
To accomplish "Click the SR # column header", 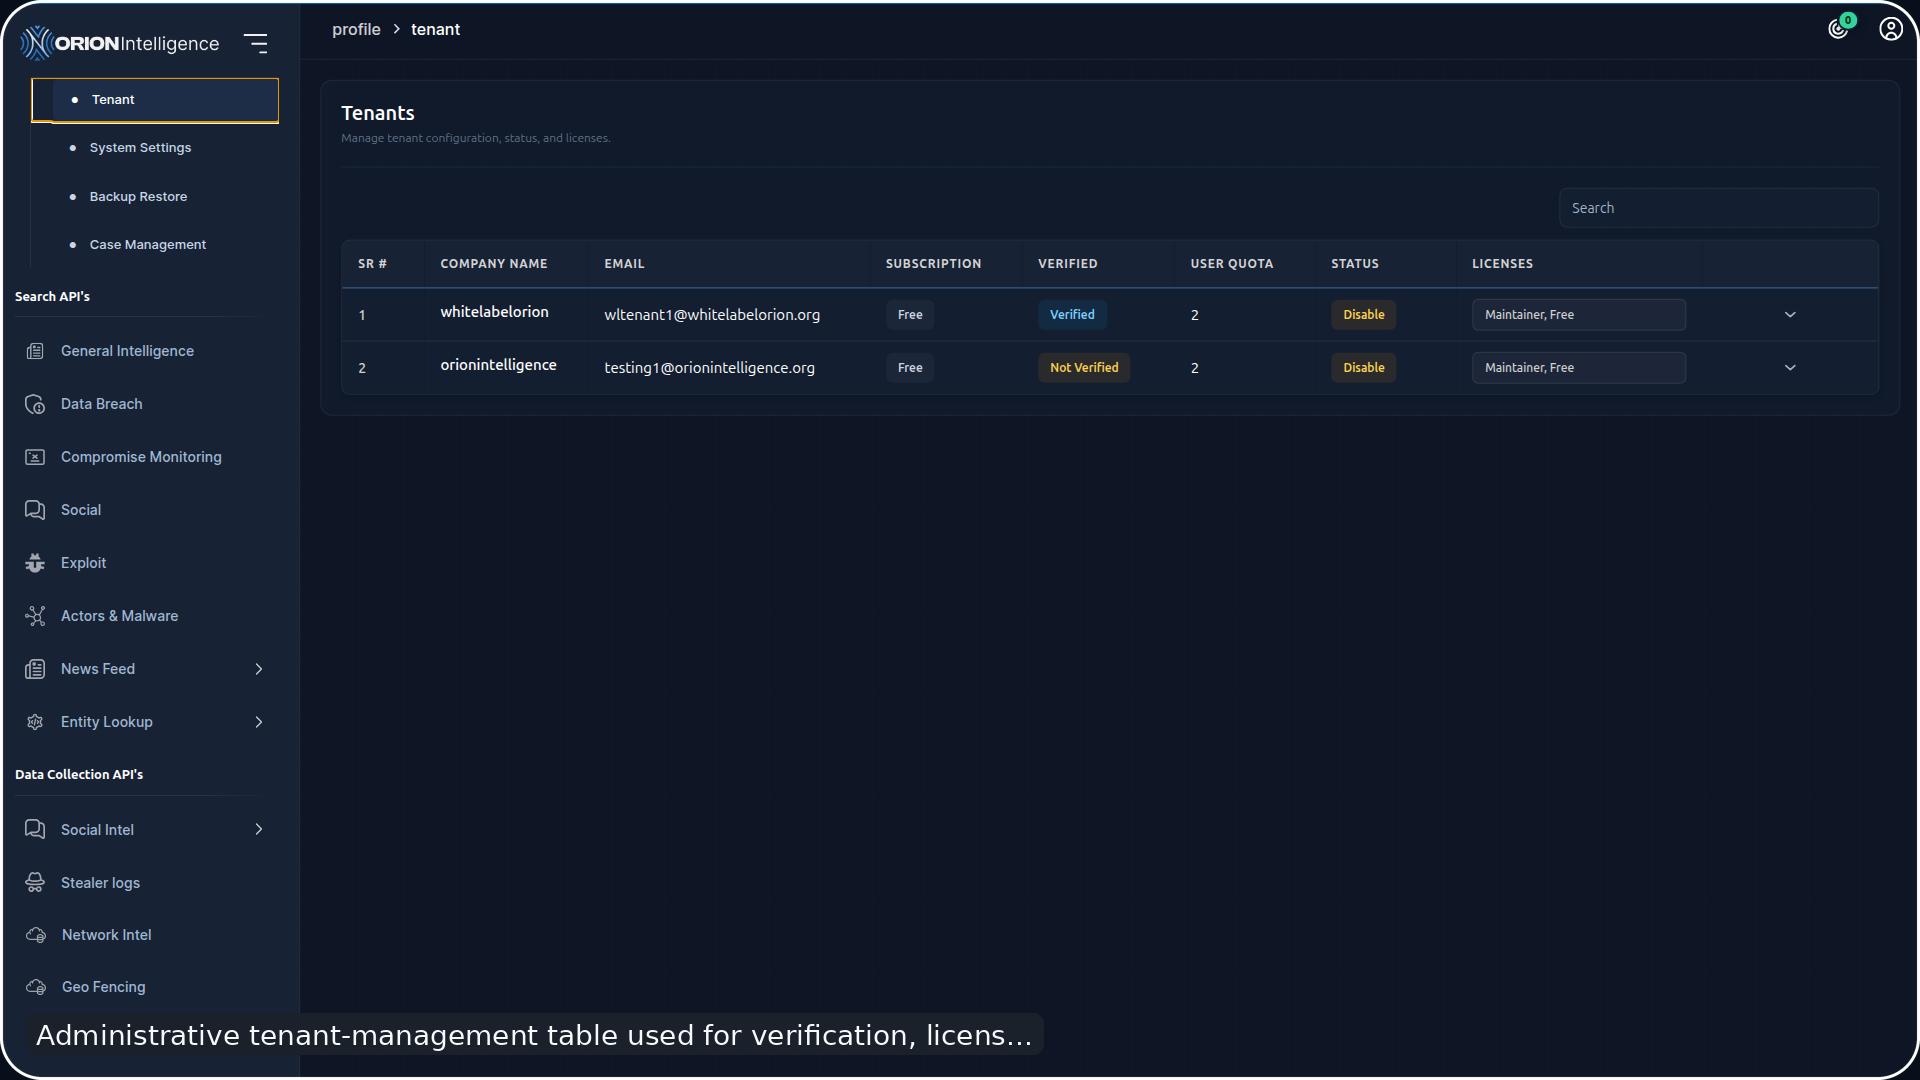I will pyautogui.click(x=372, y=264).
